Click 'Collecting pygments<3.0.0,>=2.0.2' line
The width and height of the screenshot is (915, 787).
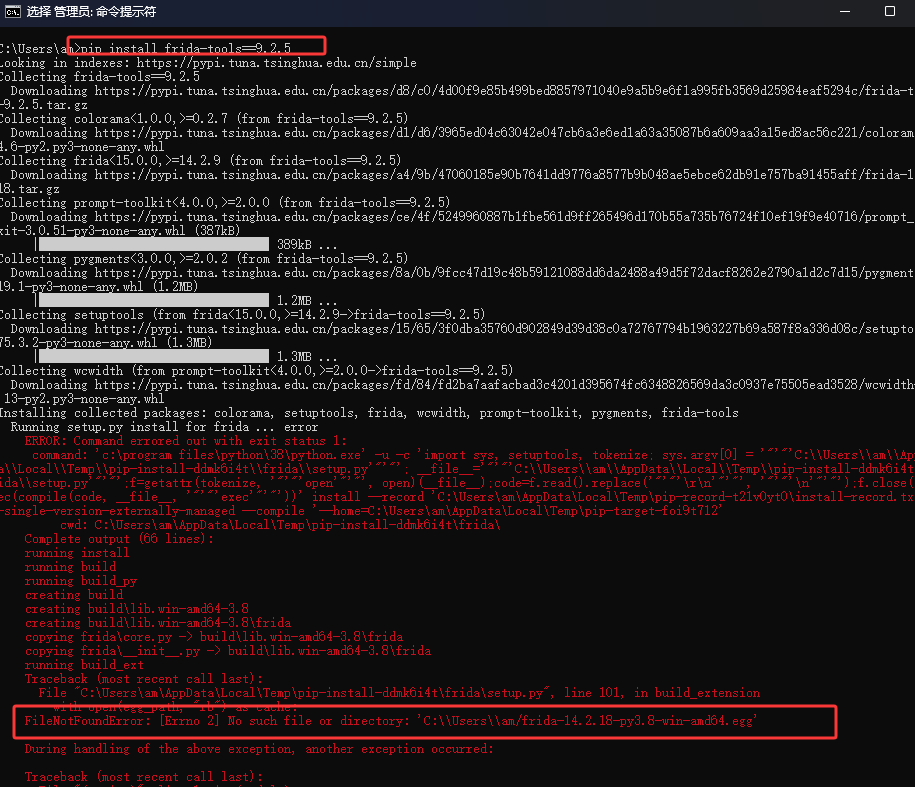click(x=204, y=258)
